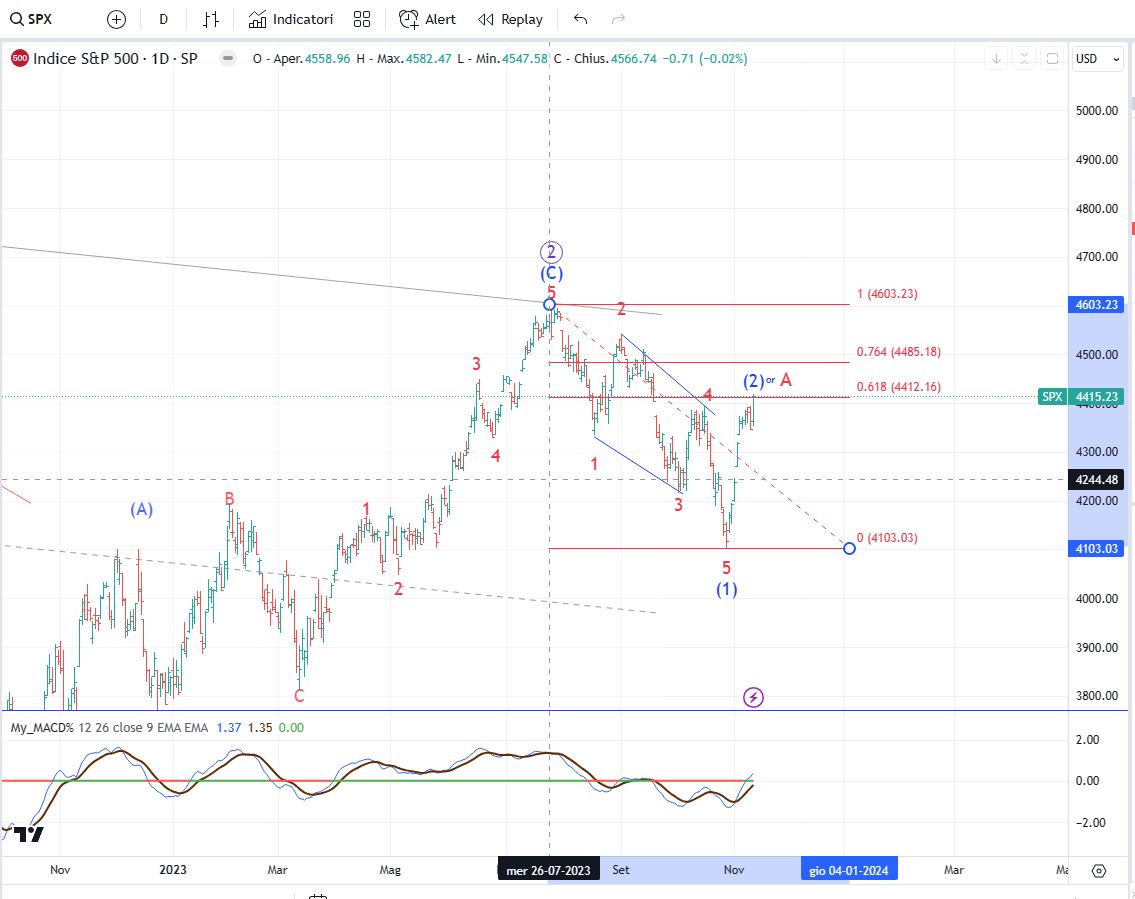The image size is (1135, 899).
Task: Click the 2023 time axis label
Action: 173,869
